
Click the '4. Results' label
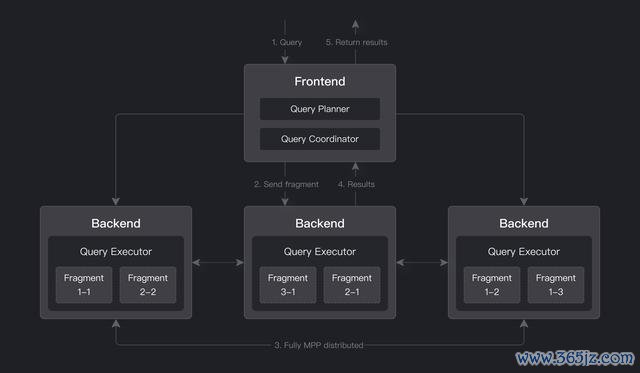[x=356, y=184]
